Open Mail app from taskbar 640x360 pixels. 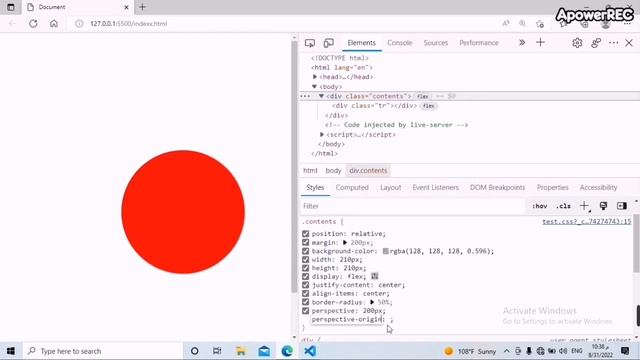point(264,351)
